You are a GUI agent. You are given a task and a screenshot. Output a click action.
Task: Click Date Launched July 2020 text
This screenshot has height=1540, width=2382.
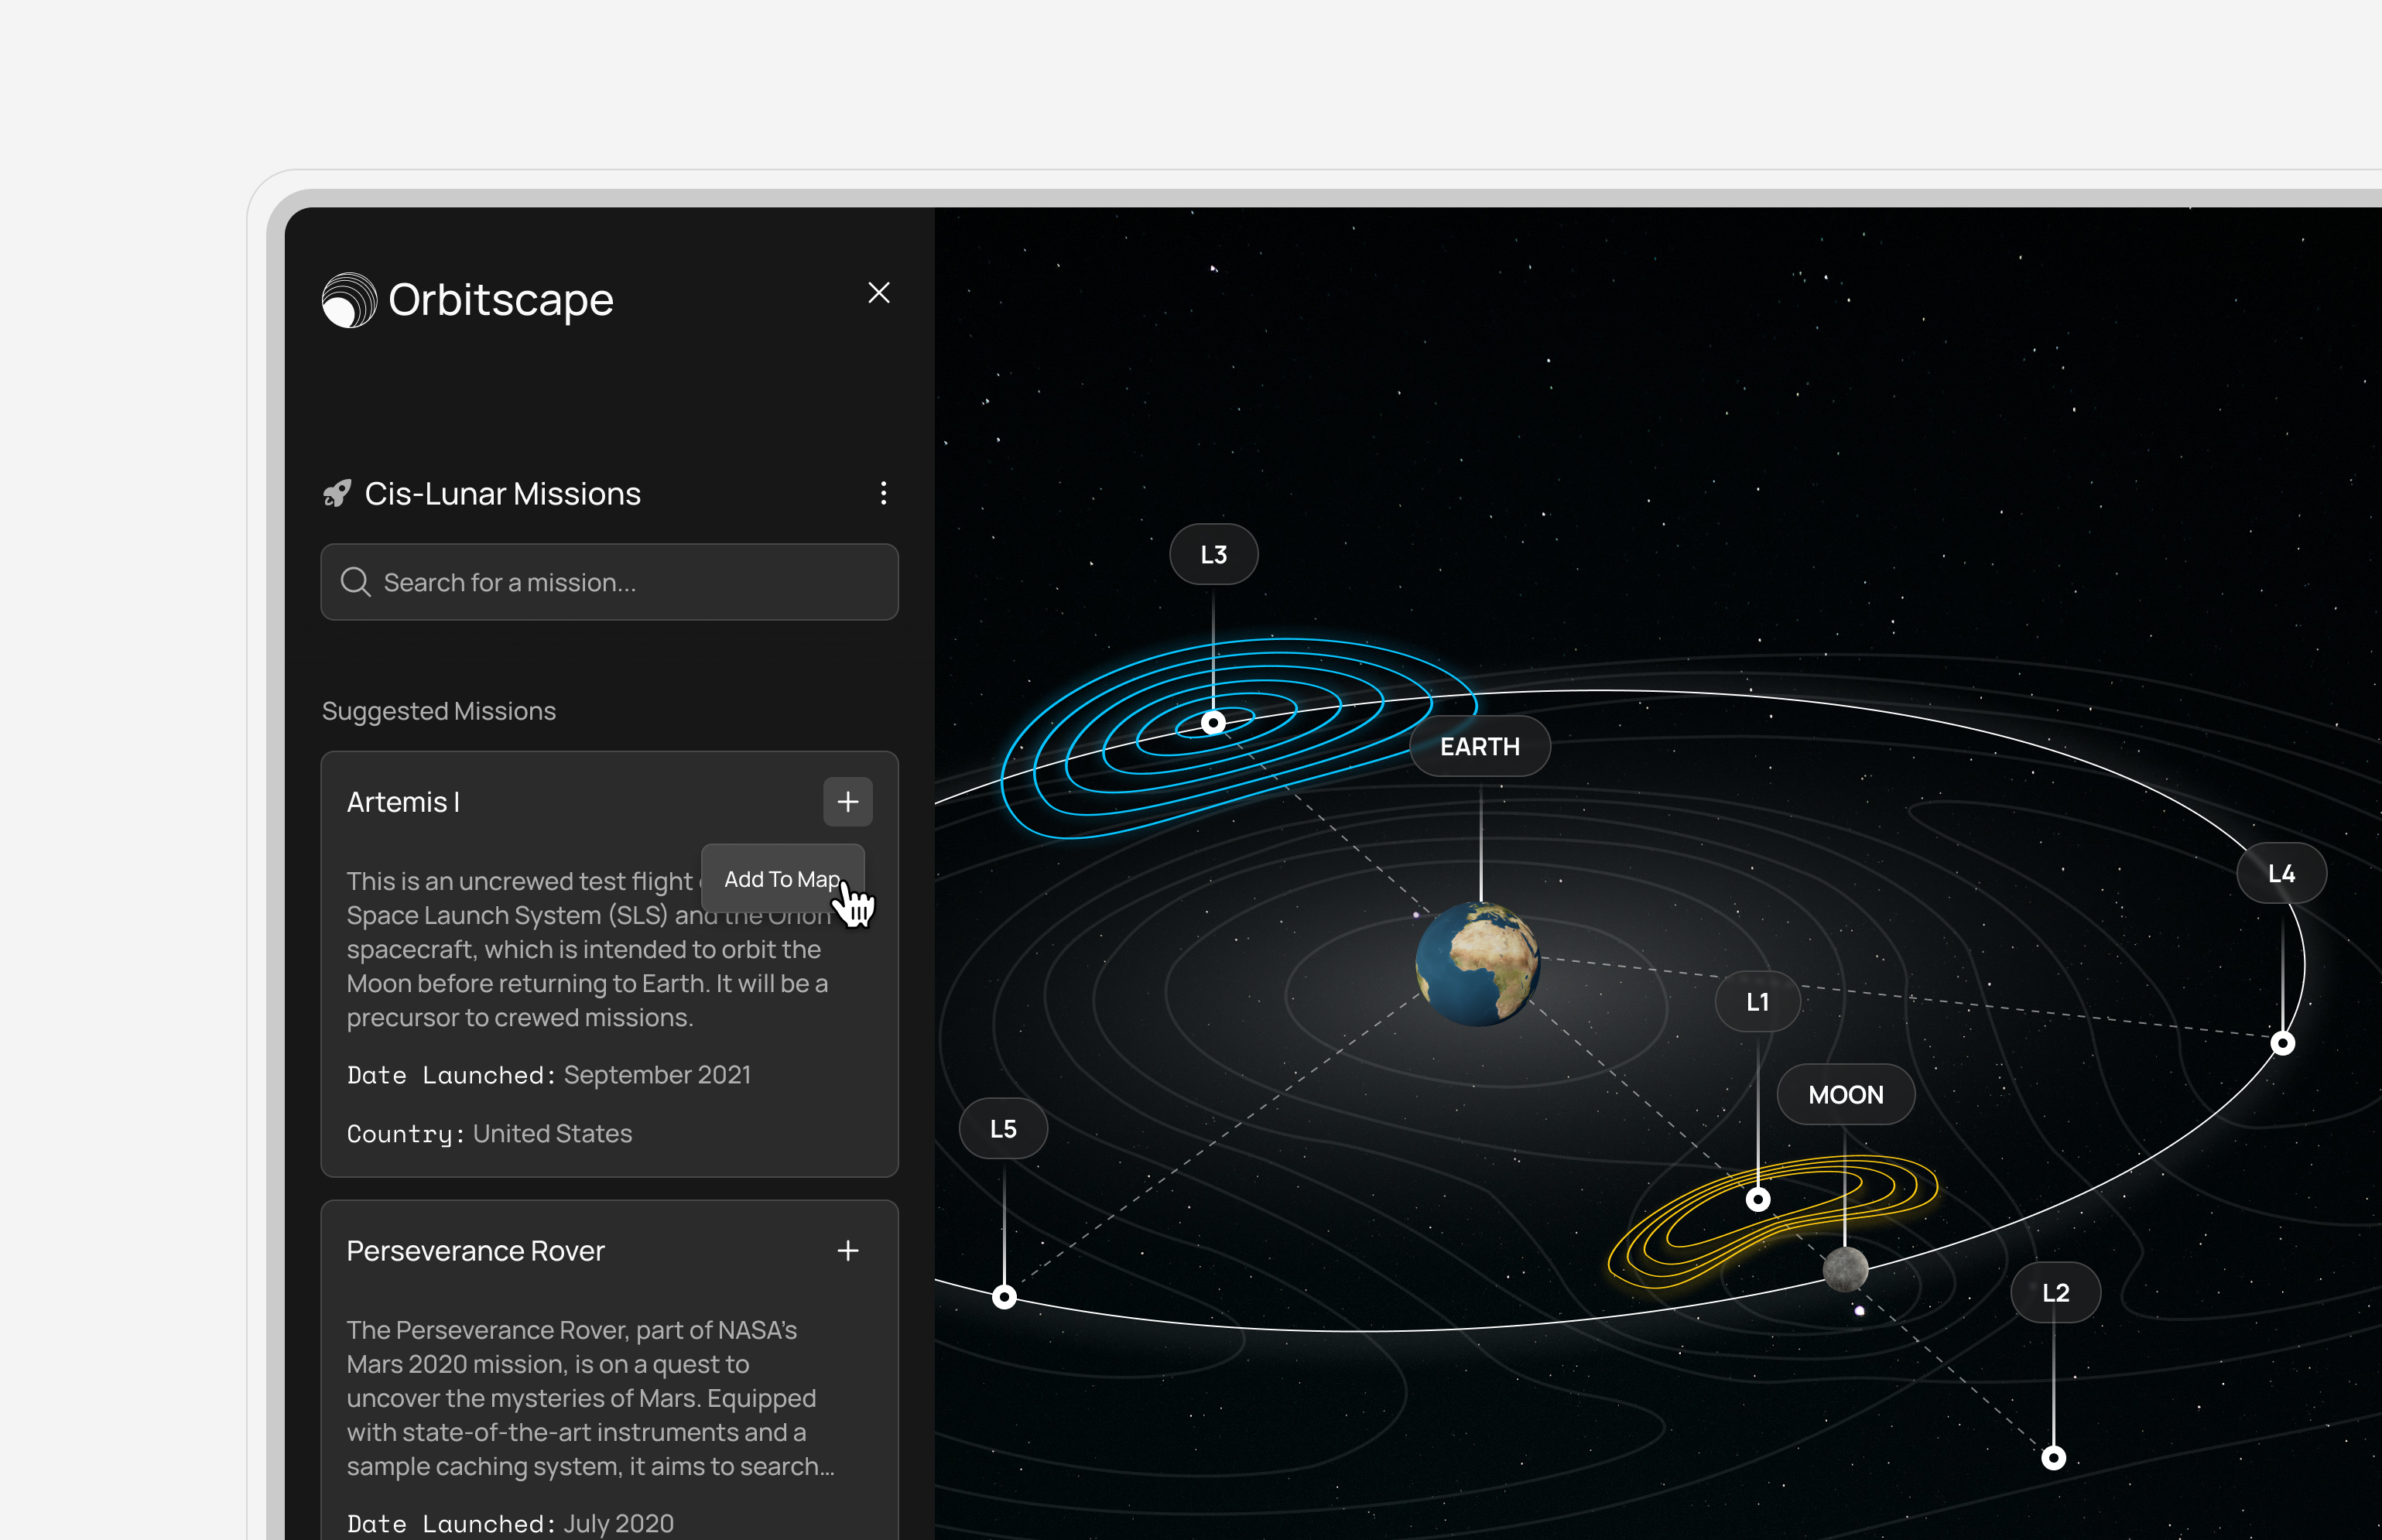[x=510, y=1523]
